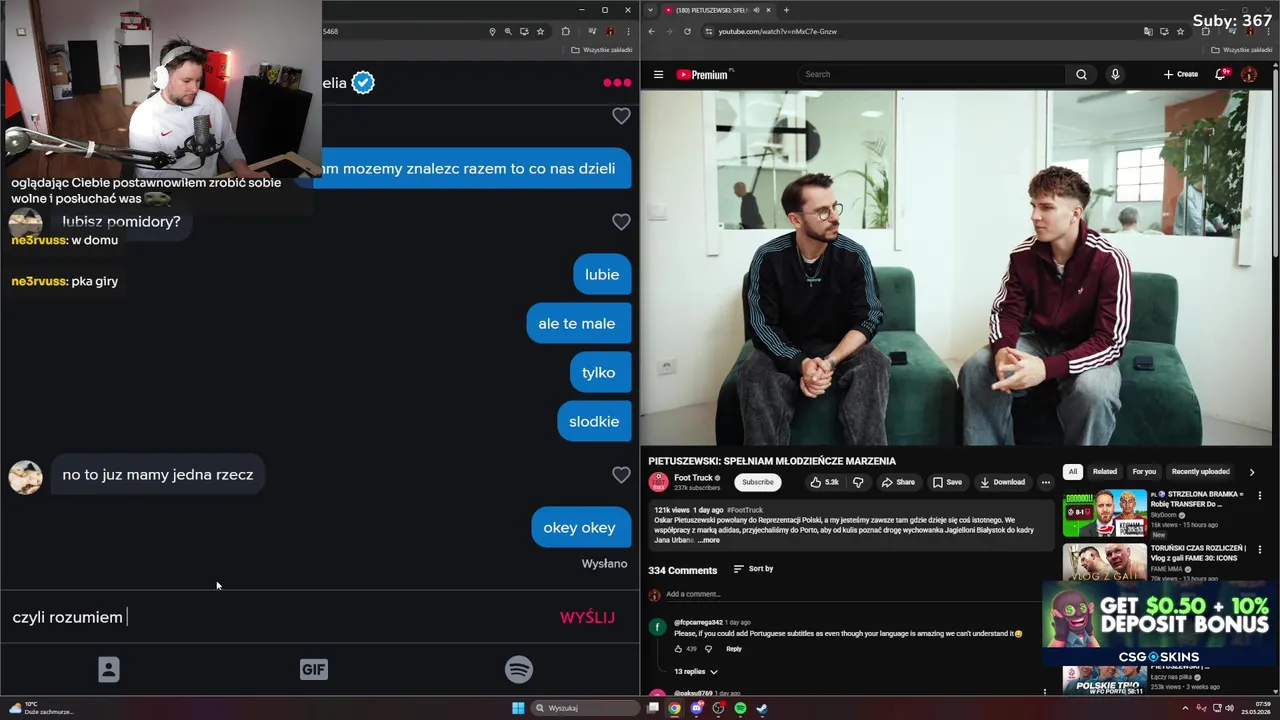Select the 'Related' filter chip
This screenshot has width=1280, height=720.
(x=1105, y=472)
